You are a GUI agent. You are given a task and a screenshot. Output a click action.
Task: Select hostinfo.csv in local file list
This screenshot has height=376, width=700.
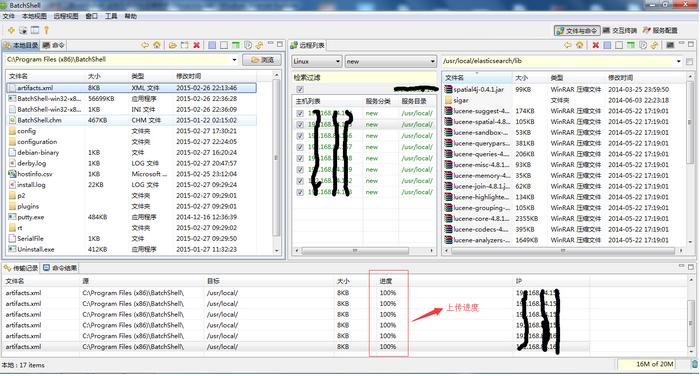pos(132,174)
